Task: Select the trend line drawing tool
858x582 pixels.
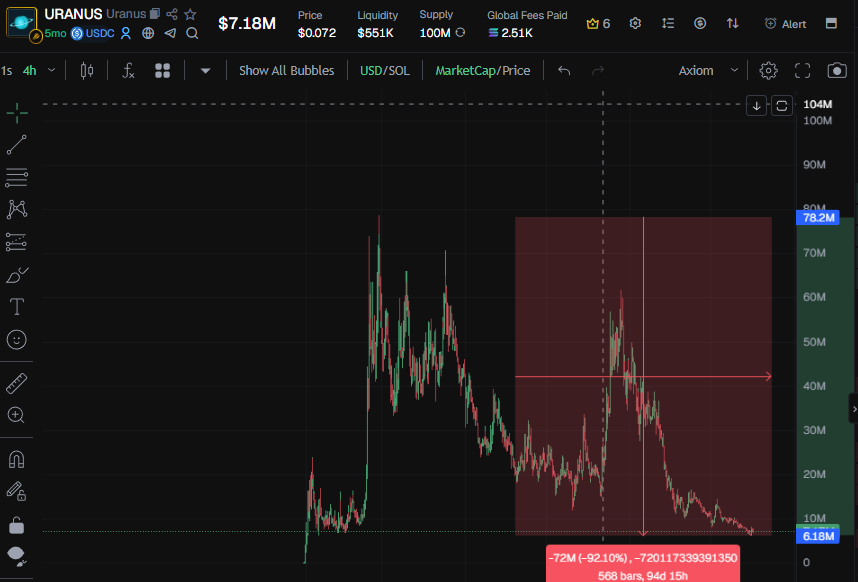Action: point(17,145)
